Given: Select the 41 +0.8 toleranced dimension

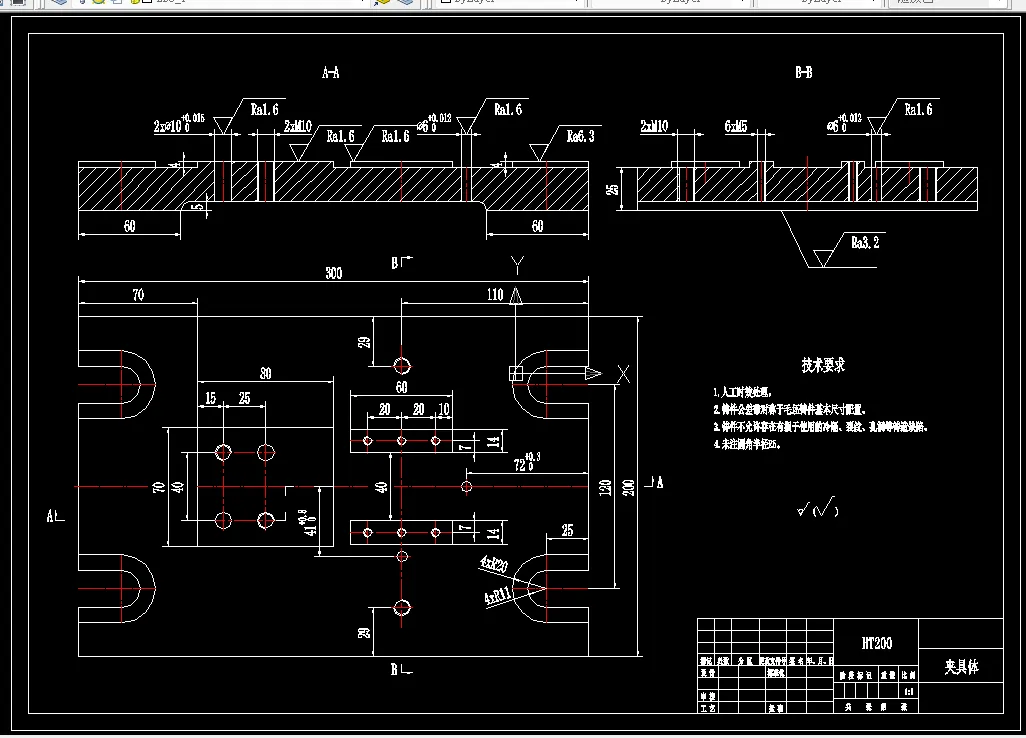Looking at the screenshot, I should (307, 522).
